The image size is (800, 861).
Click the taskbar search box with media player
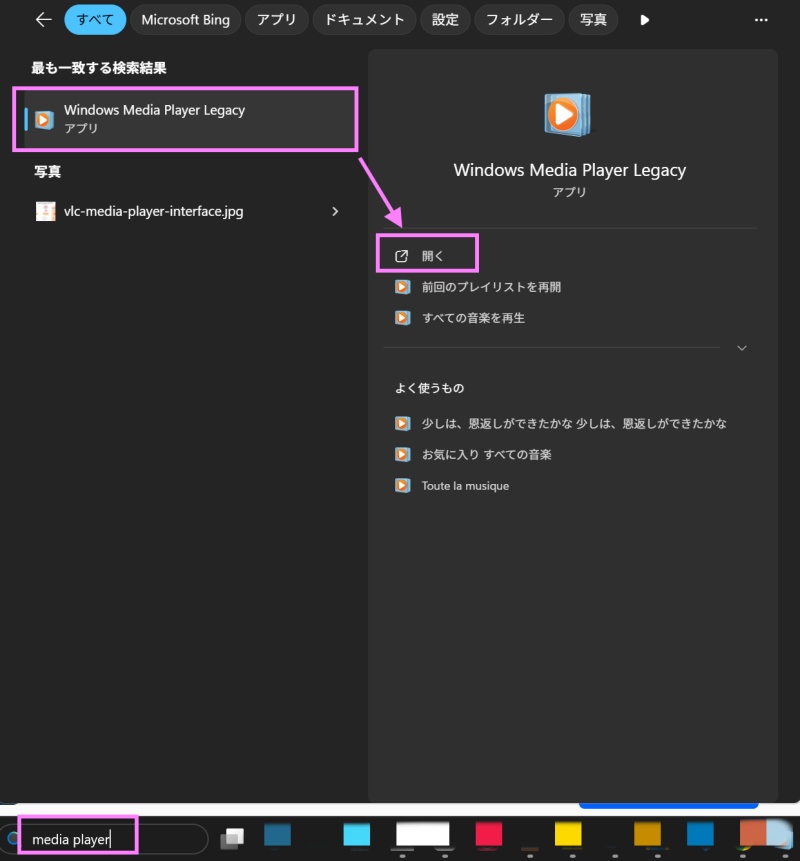pyautogui.click(x=104, y=839)
